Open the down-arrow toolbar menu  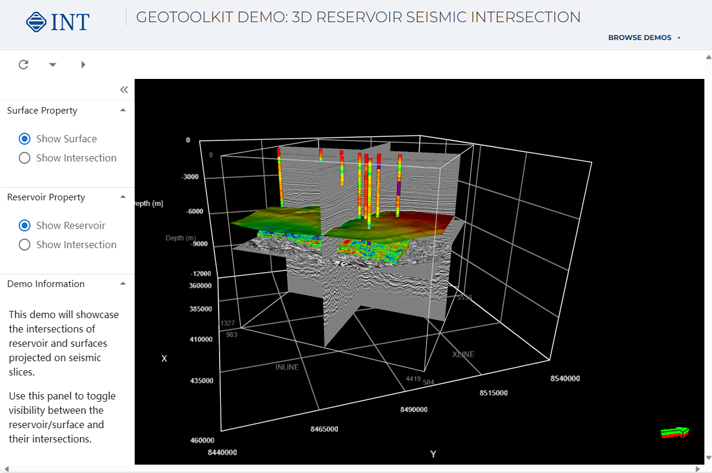click(53, 65)
